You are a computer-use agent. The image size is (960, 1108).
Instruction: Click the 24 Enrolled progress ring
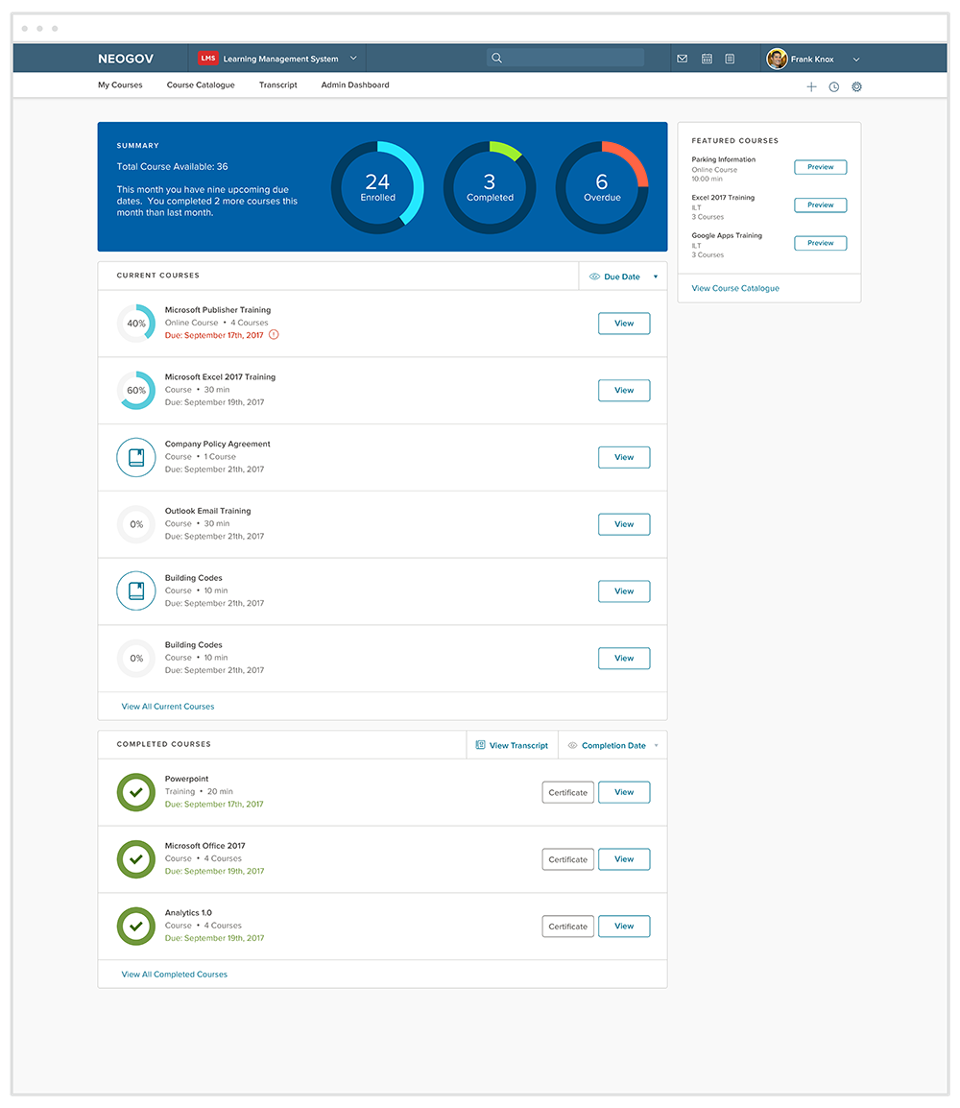[x=377, y=187]
